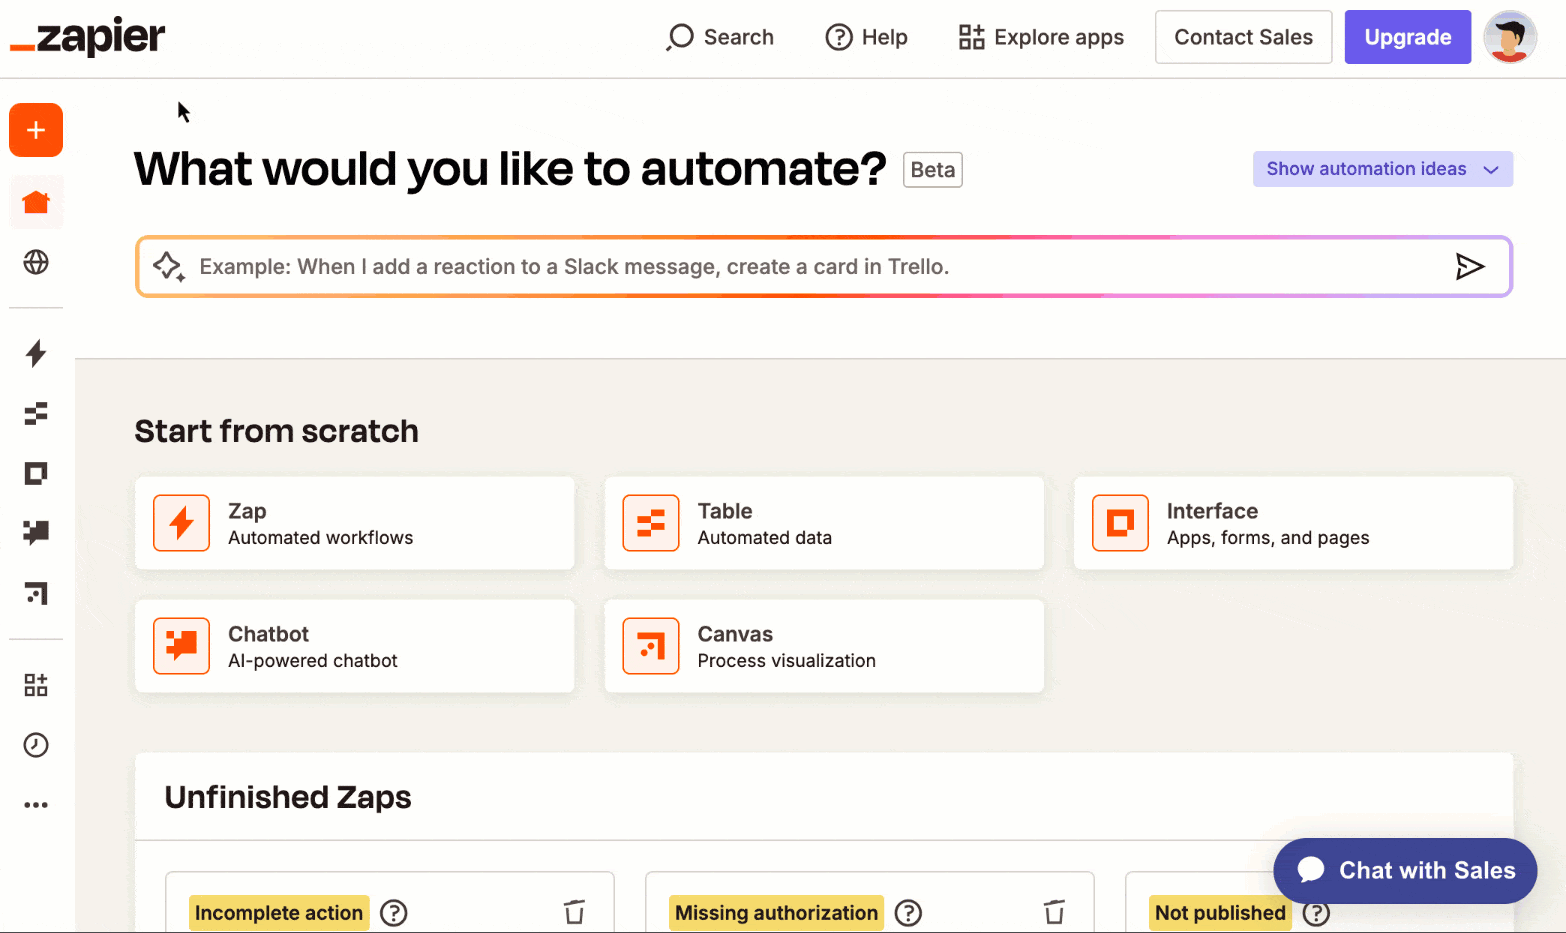Click the help icon next to Incomplete action
Image resolution: width=1566 pixels, height=933 pixels.
(x=394, y=913)
